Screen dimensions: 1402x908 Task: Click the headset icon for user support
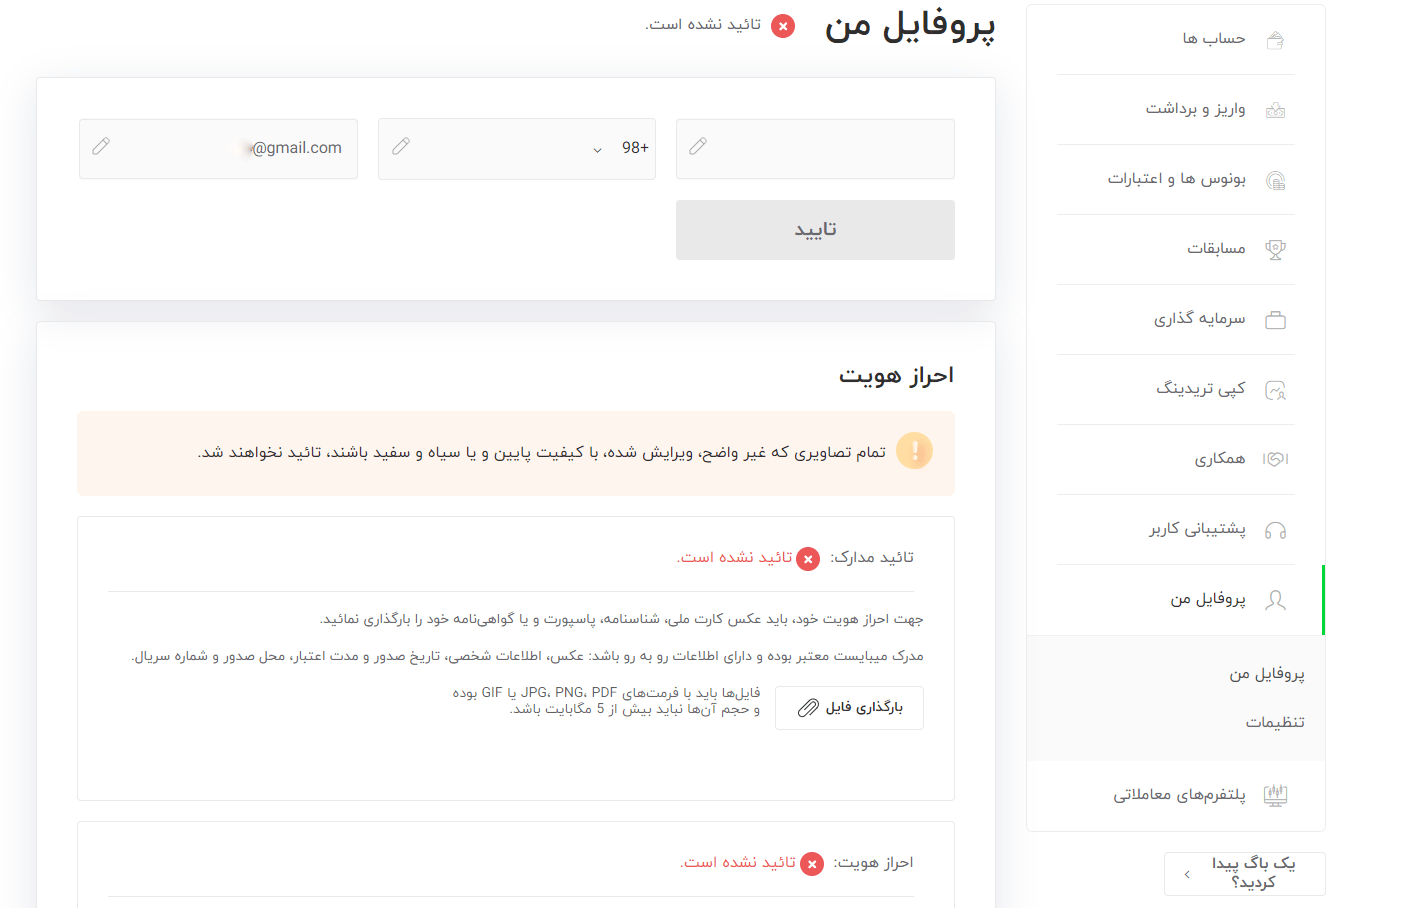(1275, 530)
